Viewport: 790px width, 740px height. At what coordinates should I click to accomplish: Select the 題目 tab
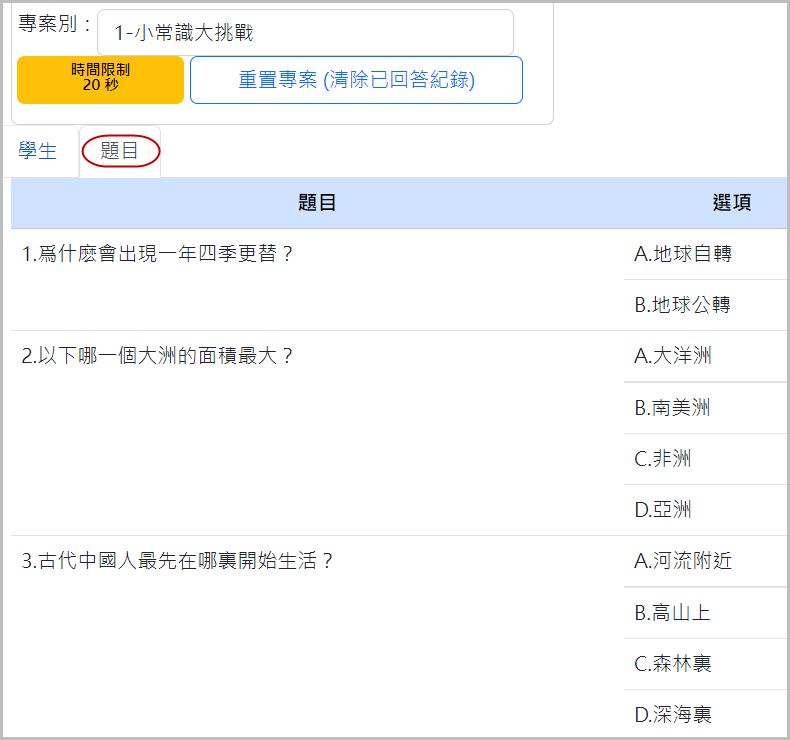[x=120, y=152]
